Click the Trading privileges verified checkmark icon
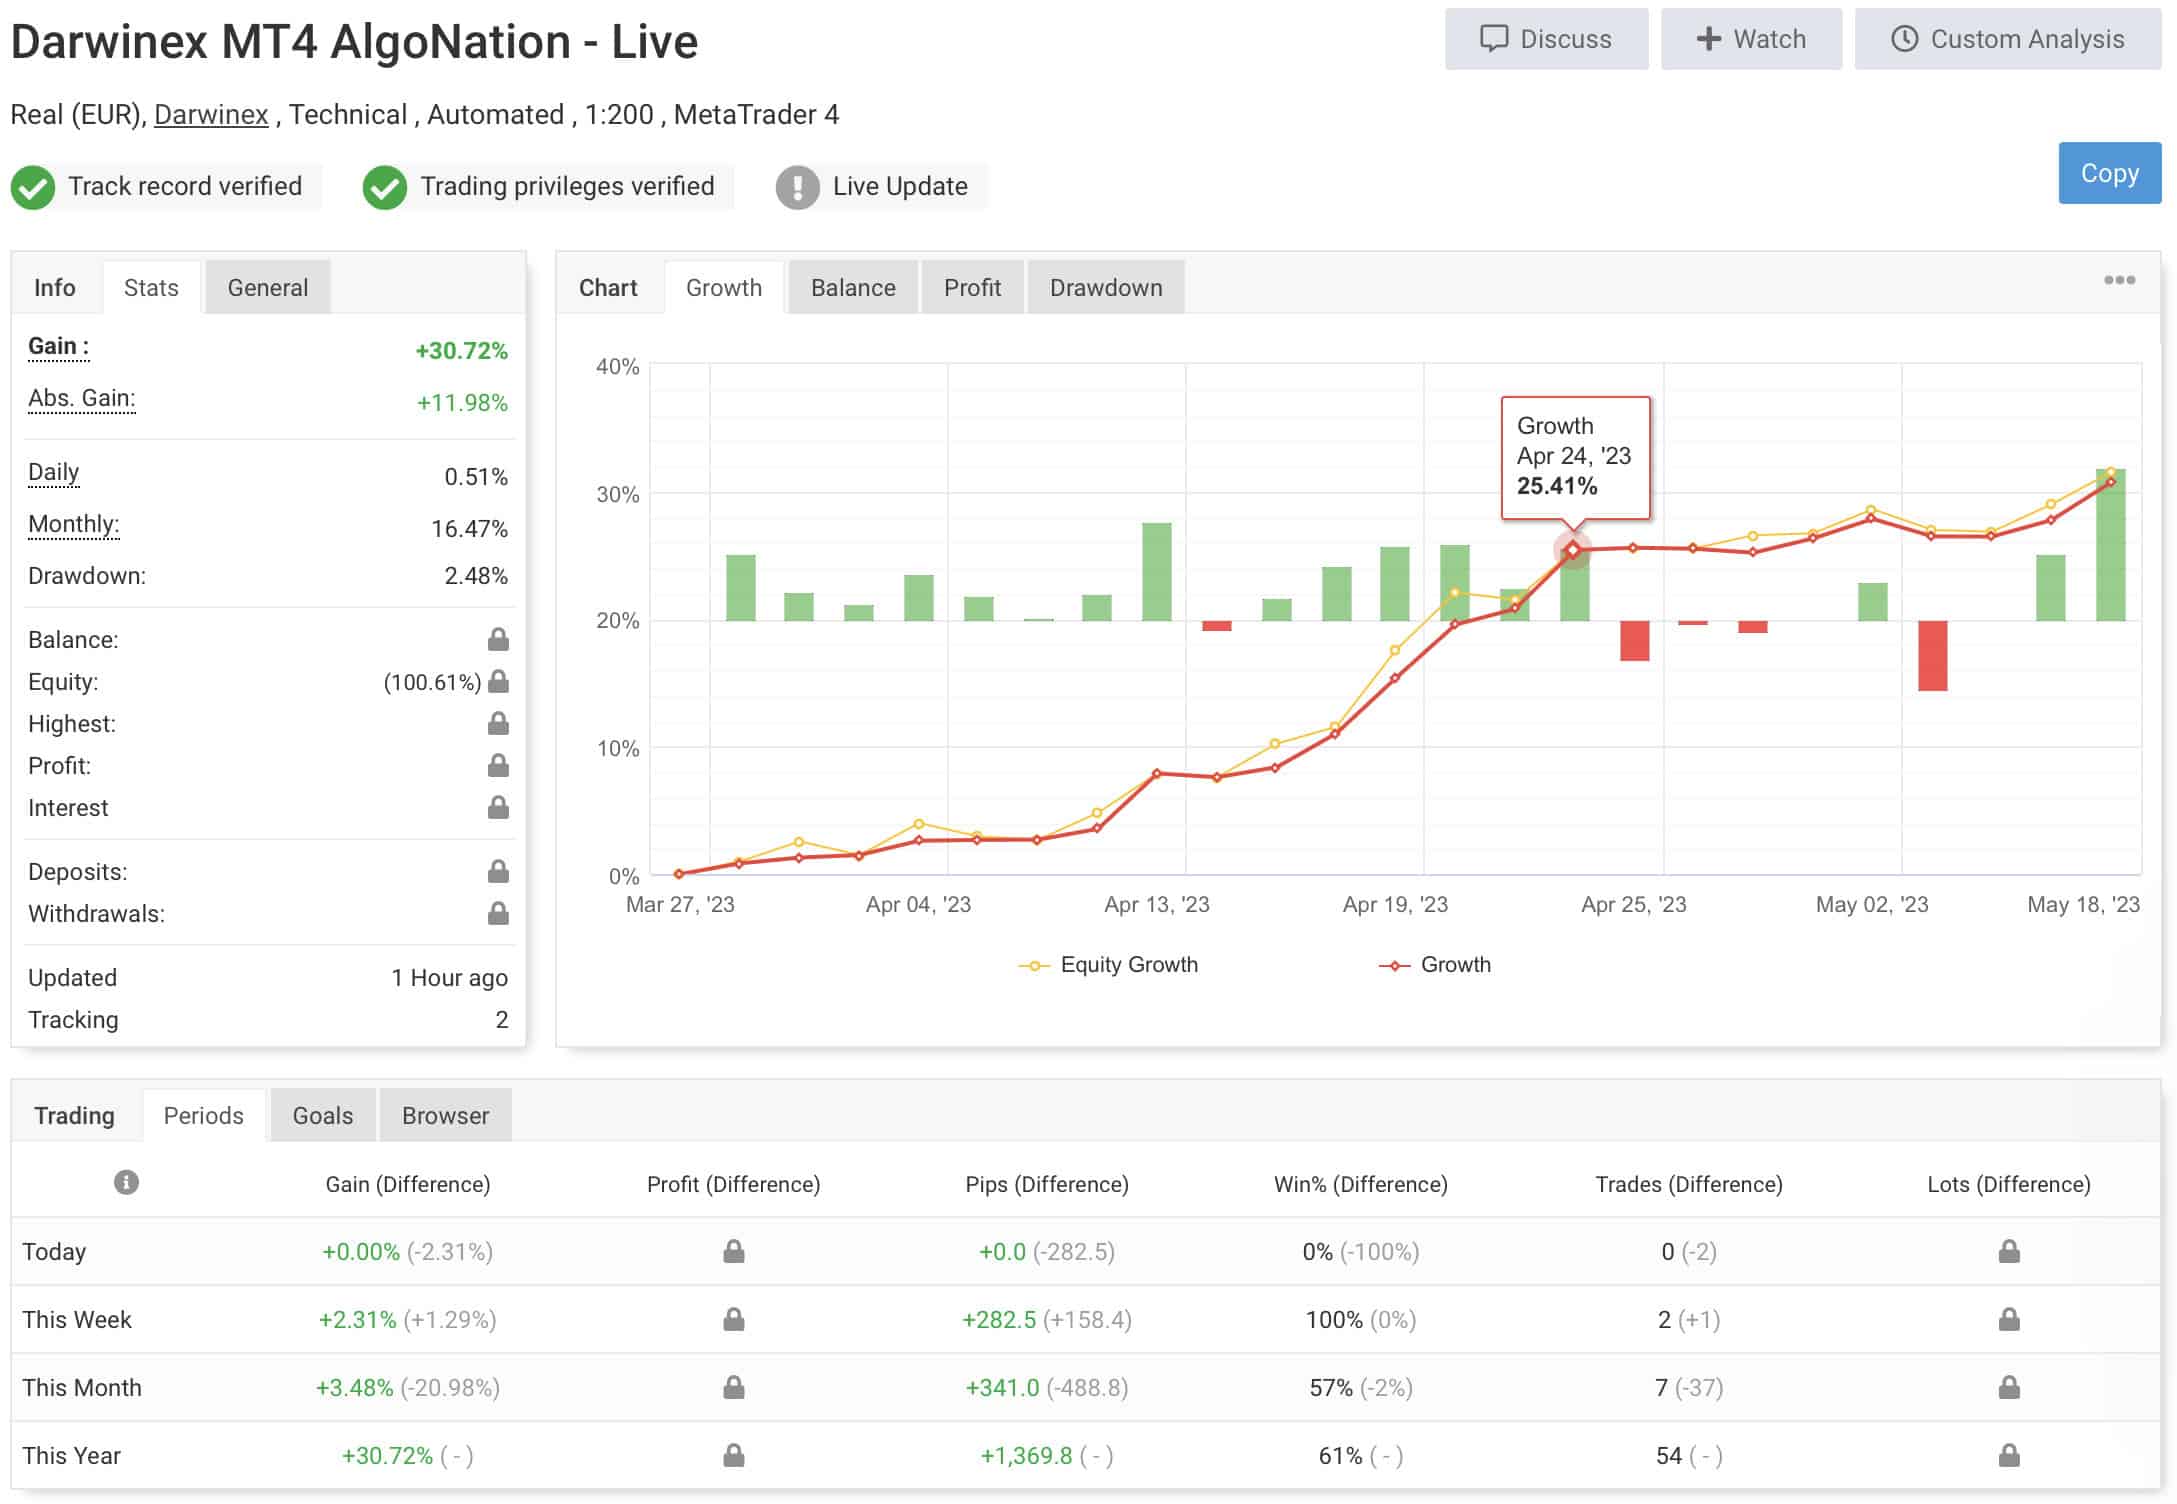The height and width of the screenshot is (1504, 2177). point(385,187)
